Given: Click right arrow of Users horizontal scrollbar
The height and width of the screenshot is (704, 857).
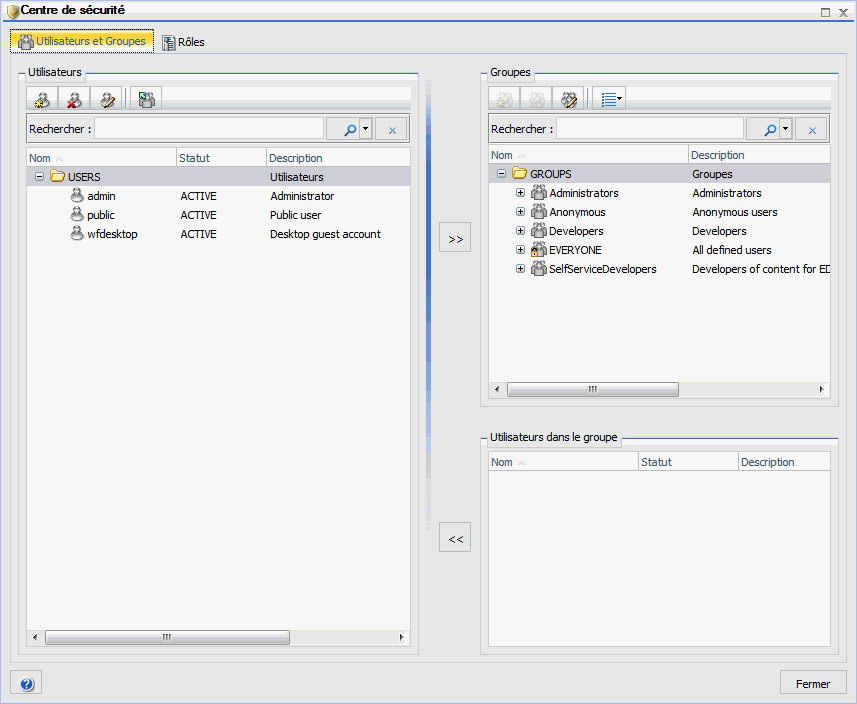Looking at the screenshot, I should [401, 637].
